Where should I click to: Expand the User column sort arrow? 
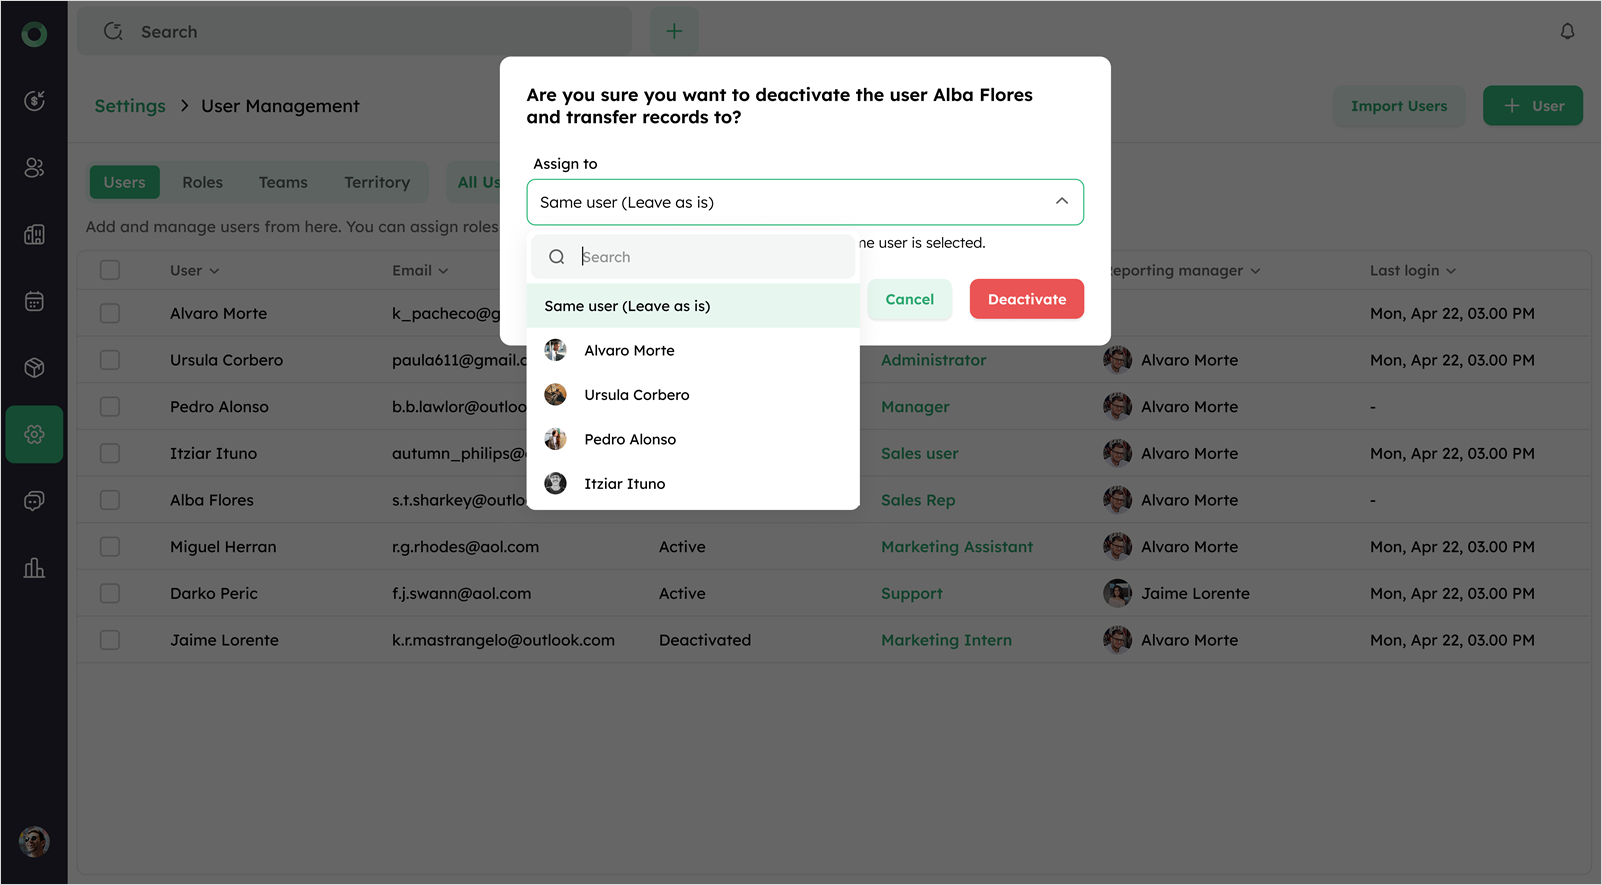pyautogui.click(x=215, y=271)
